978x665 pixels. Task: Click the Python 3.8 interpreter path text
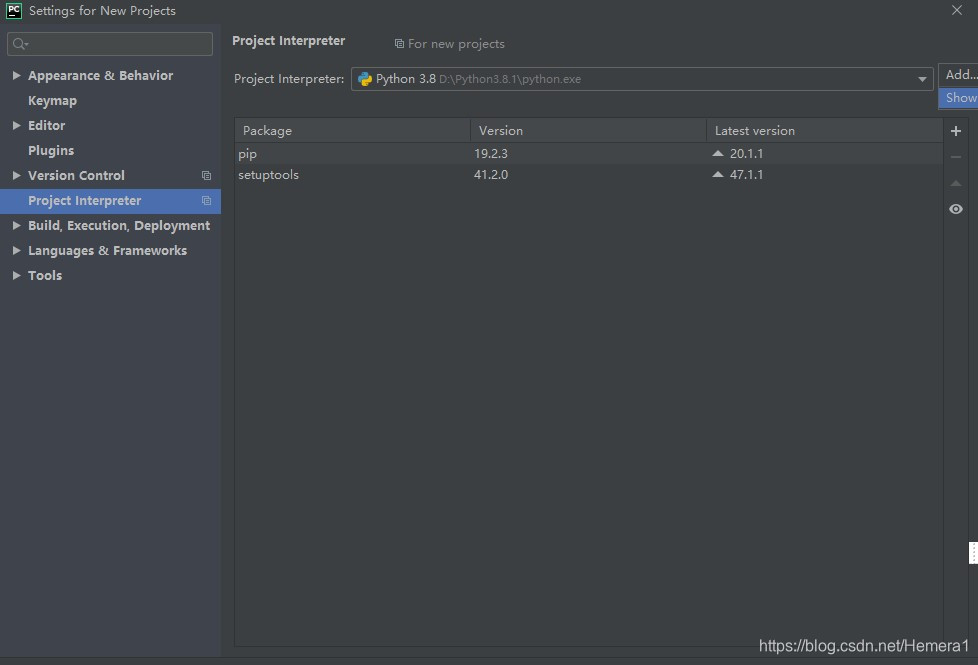coord(510,79)
